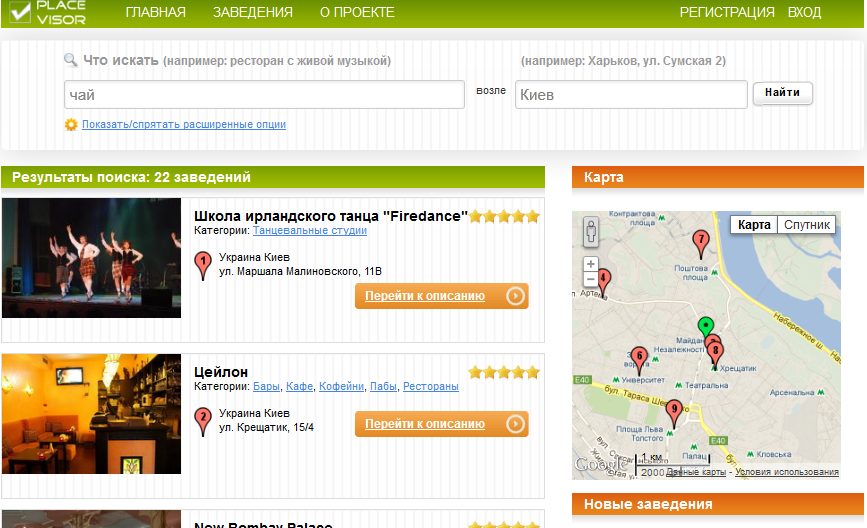Open the О проекте menu item
This screenshot has height=528, width=867.
pyautogui.click(x=357, y=12)
